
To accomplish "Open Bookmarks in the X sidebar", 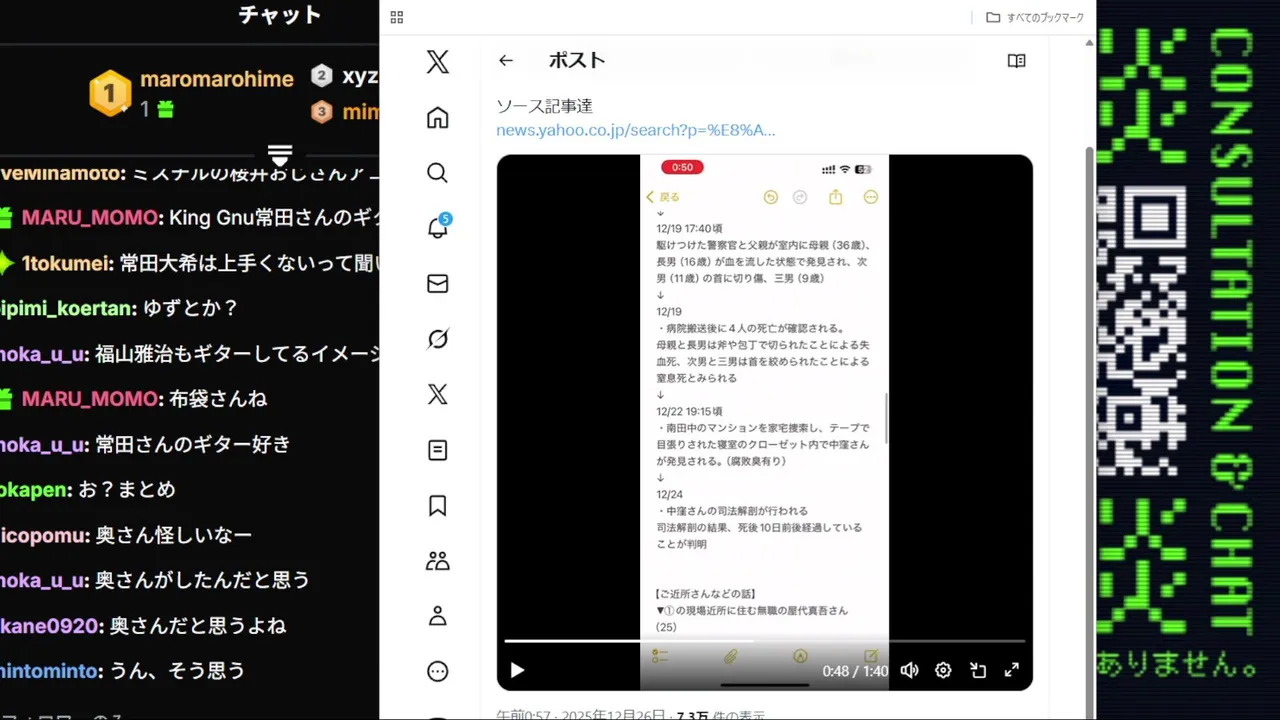I will tap(437, 505).
